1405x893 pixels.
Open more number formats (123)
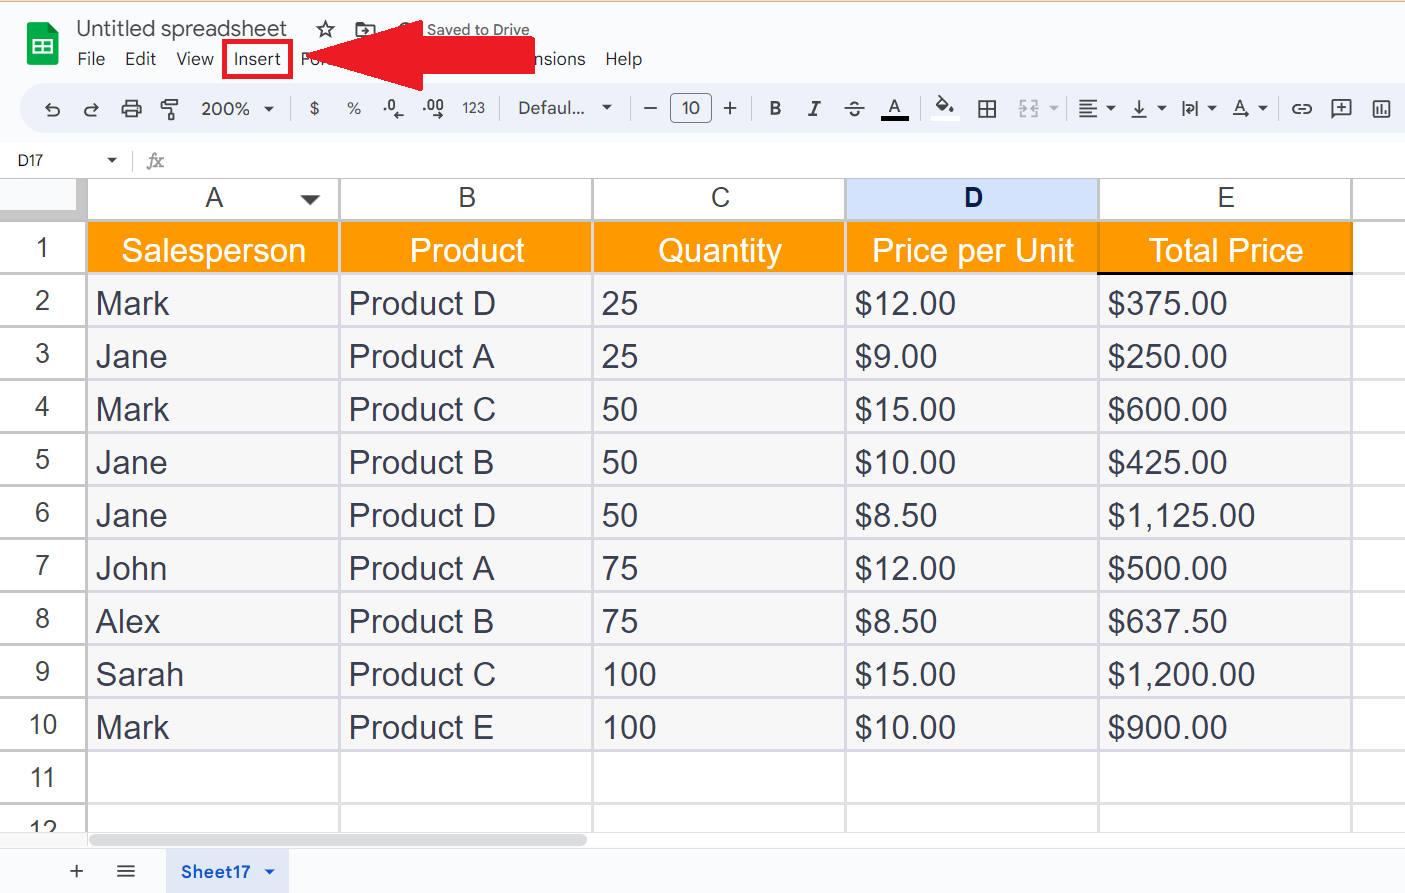474,108
